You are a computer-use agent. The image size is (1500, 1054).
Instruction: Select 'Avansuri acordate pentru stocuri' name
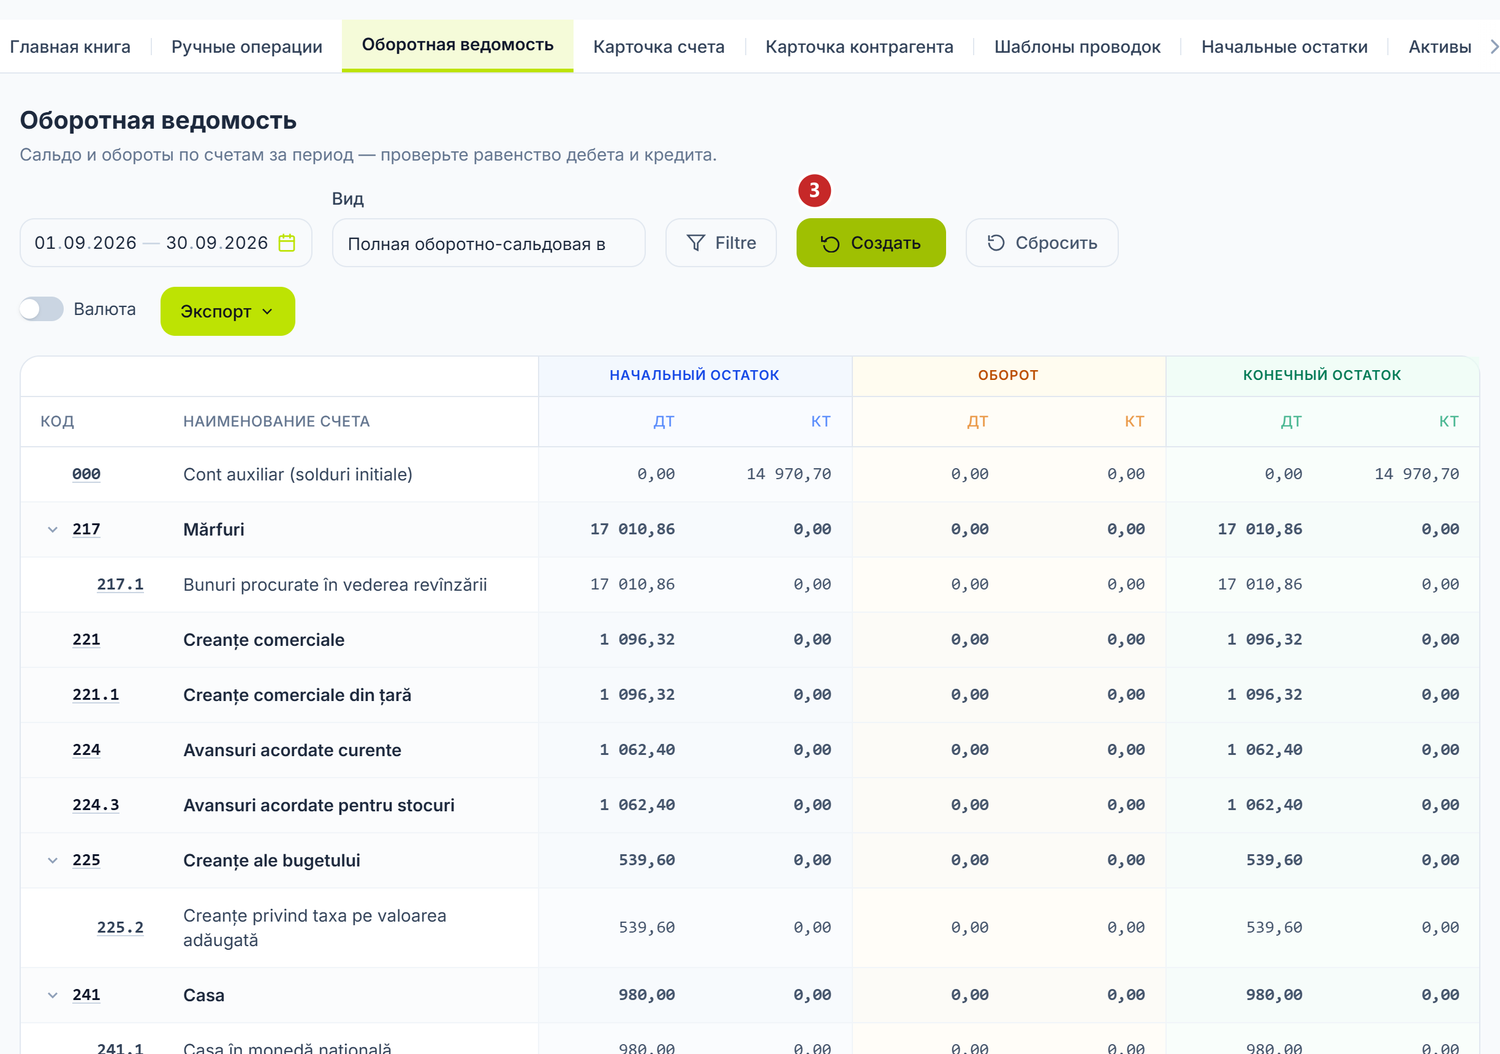[x=319, y=805]
